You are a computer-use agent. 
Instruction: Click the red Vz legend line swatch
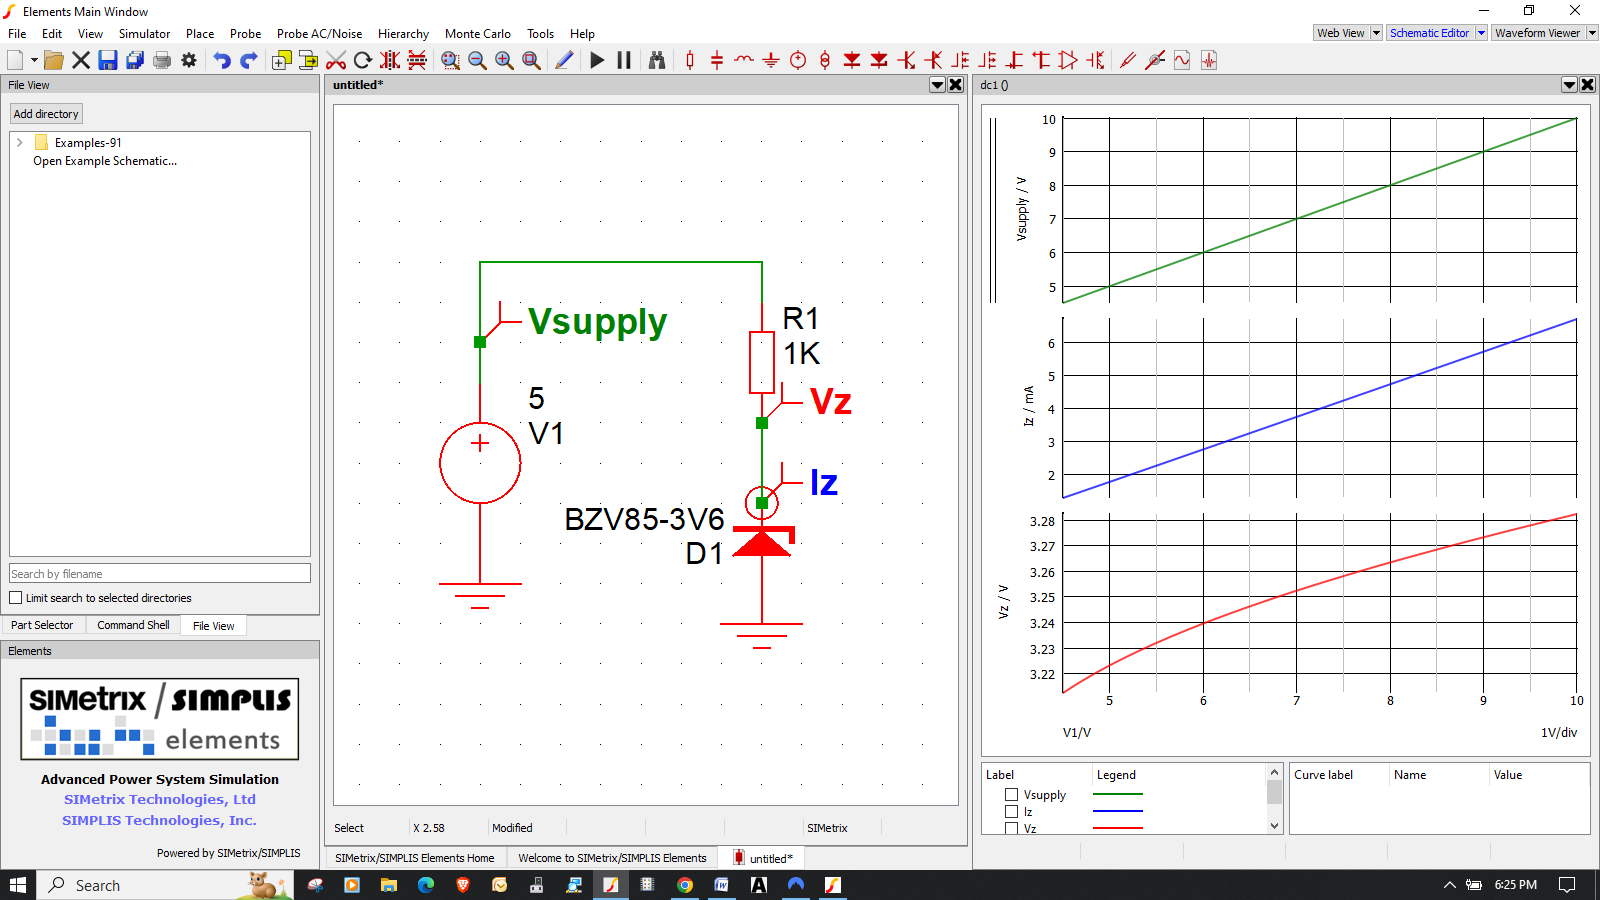(x=1118, y=828)
